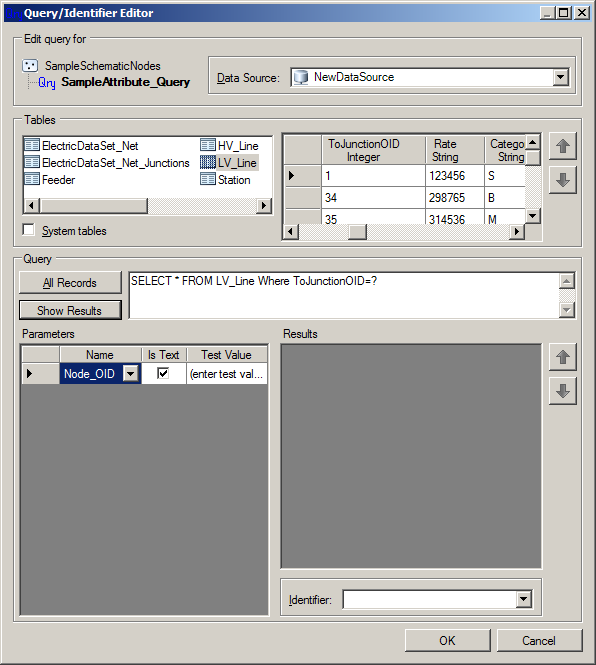596x665 pixels.
Task: Select the SampleAttribute_Query tree item
Action: (x=125, y=82)
